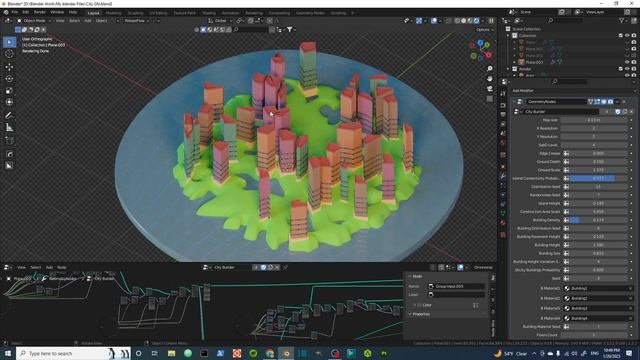The height and width of the screenshot is (360, 640).
Task: Select the Move tool
Action: coord(9,67)
